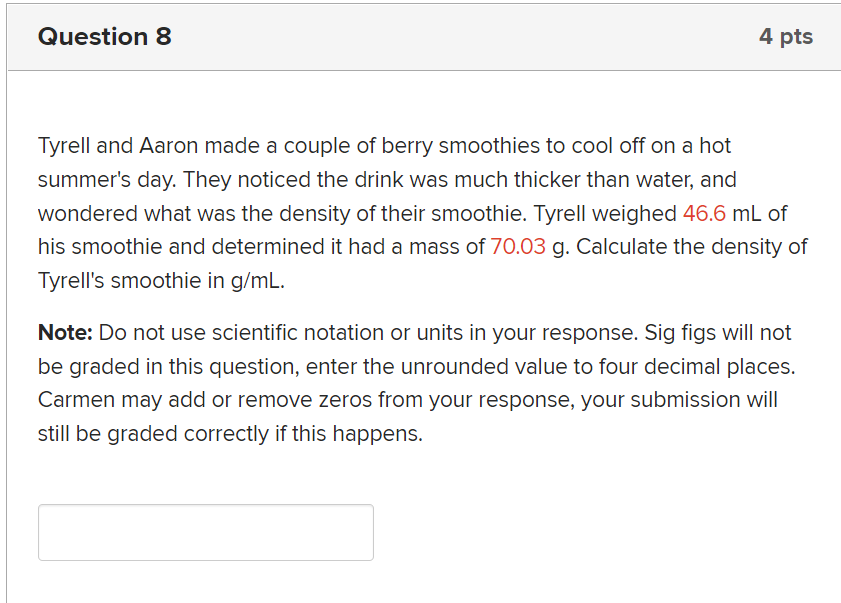This screenshot has width=841, height=603.
Task: Select the Question 8 header
Action: click(104, 36)
